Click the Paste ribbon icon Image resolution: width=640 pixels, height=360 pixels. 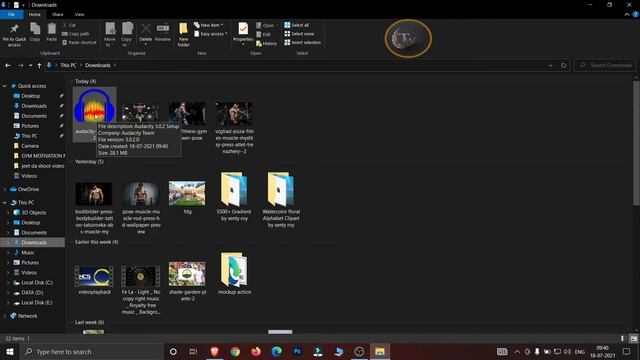[51, 32]
